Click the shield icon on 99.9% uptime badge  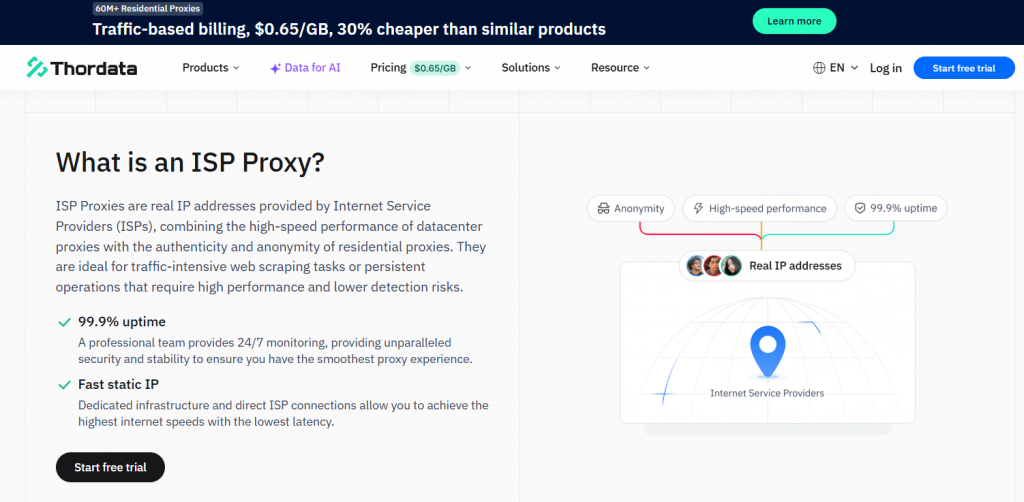[859, 209]
